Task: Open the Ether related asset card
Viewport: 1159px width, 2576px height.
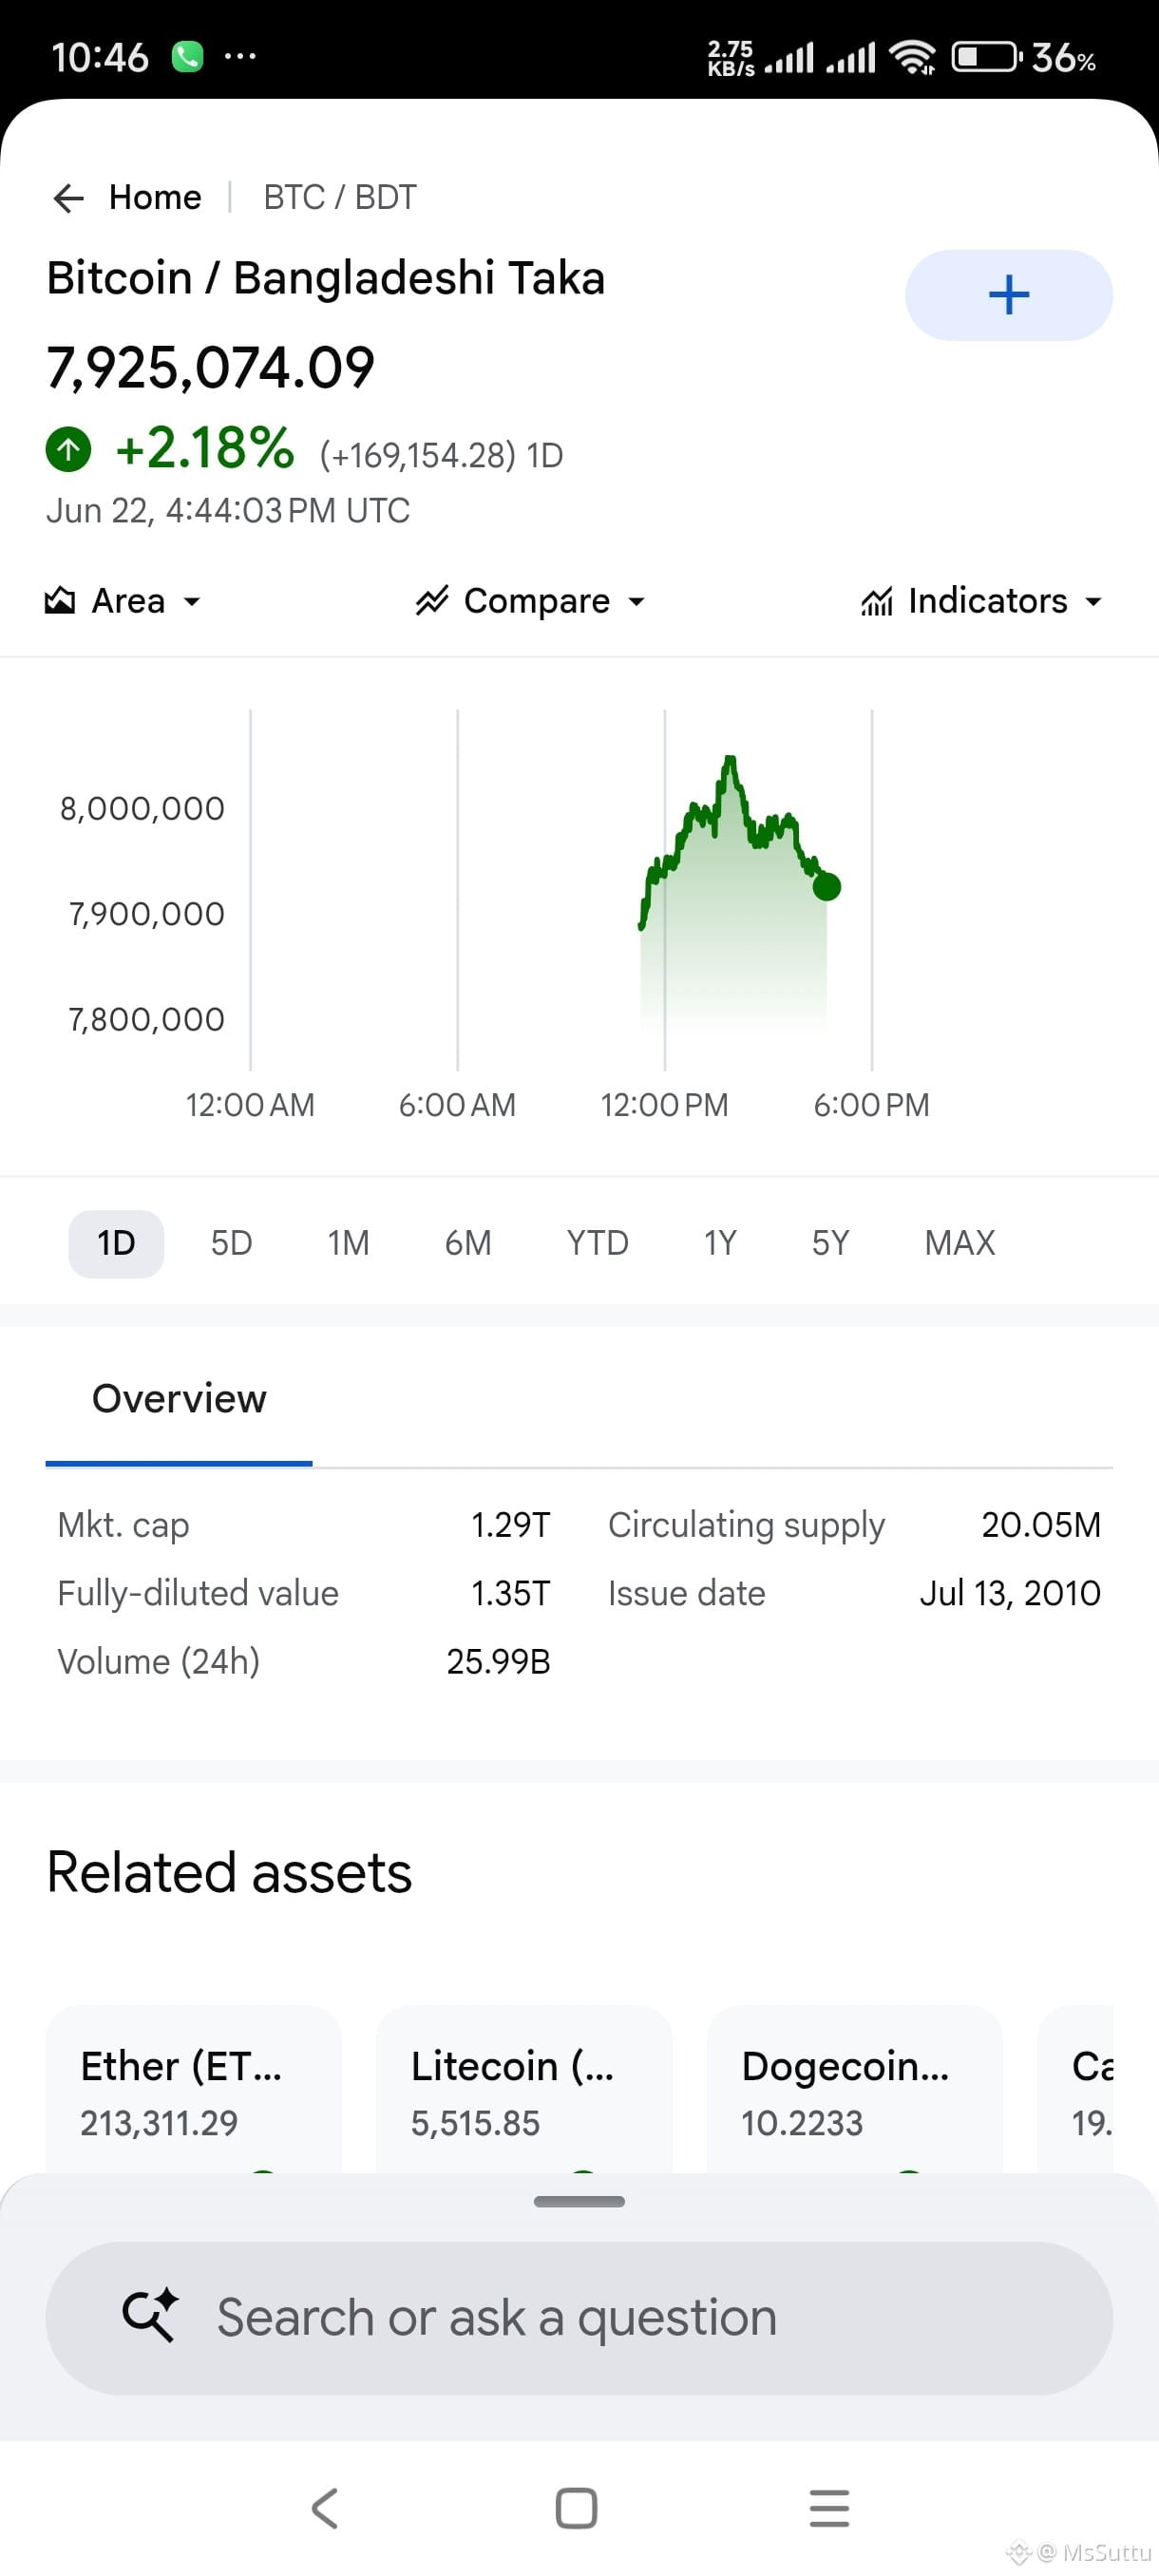Action: (193, 2089)
